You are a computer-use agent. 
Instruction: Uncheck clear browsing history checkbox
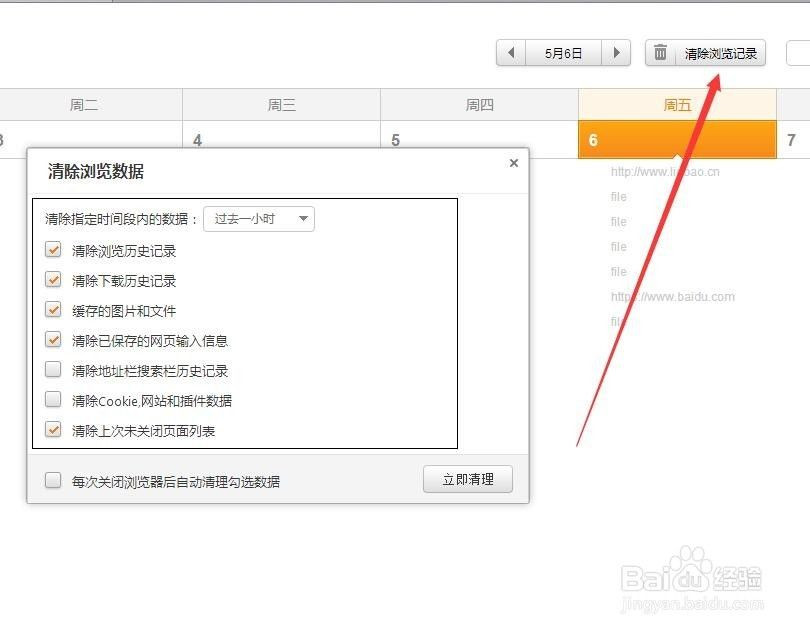(x=53, y=250)
